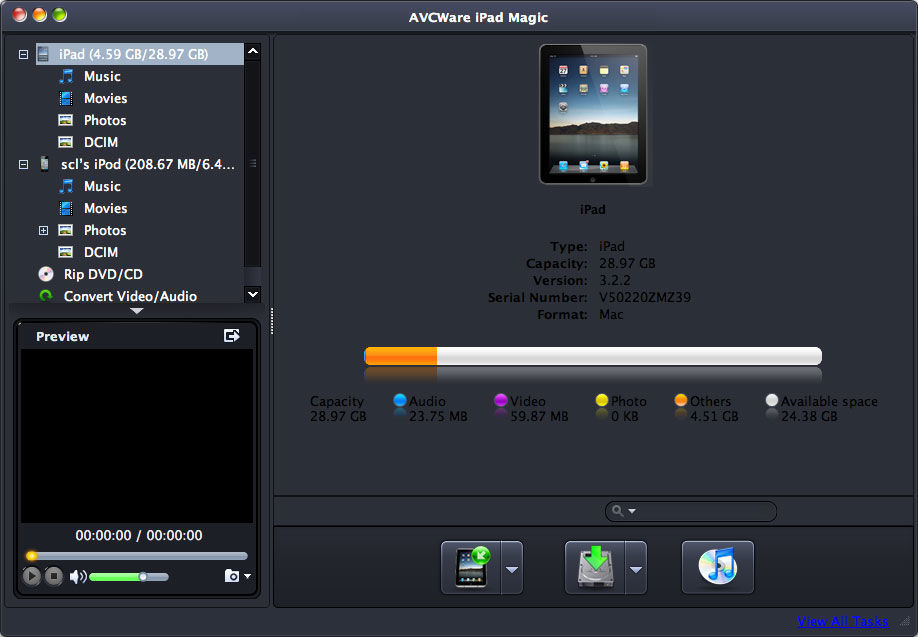This screenshot has width=918, height=637.
Task: Click the blue Audio legend dot
Action: tap(400, 400)
